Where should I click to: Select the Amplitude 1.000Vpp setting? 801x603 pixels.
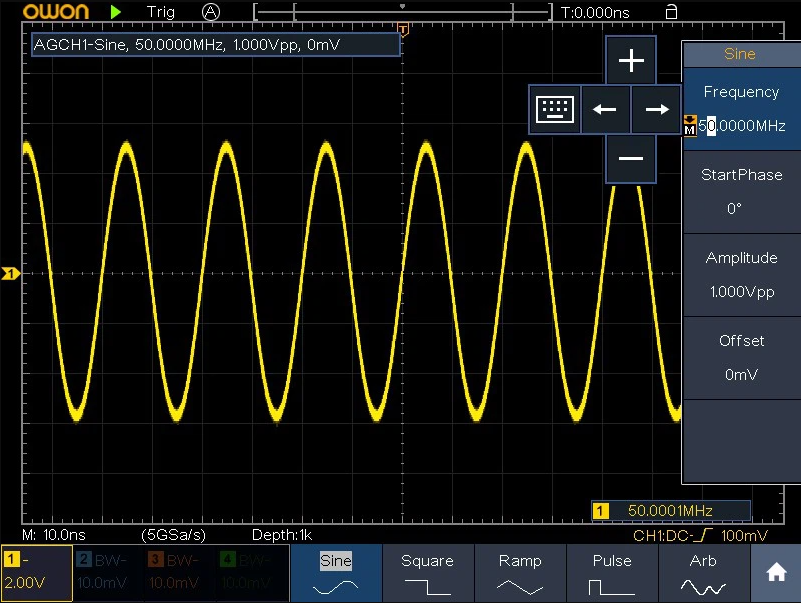pos(740,275)
